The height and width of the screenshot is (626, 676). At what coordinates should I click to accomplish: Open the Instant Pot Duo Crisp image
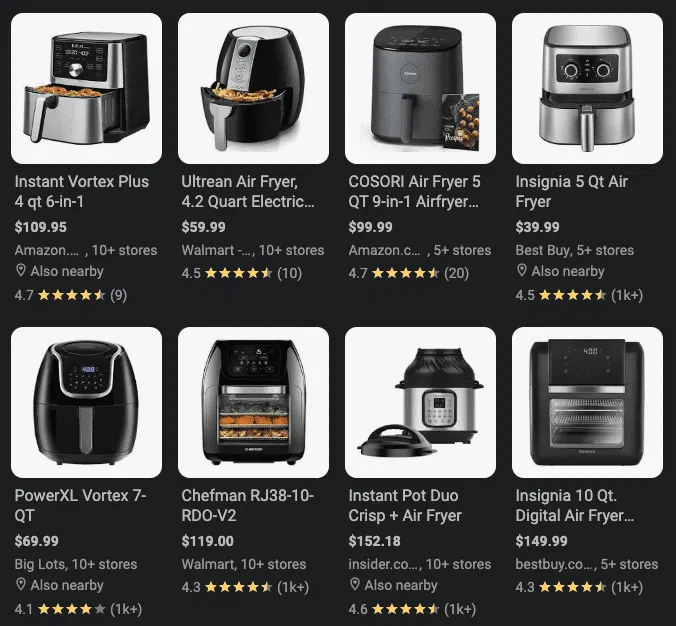(x=420, y=402)
